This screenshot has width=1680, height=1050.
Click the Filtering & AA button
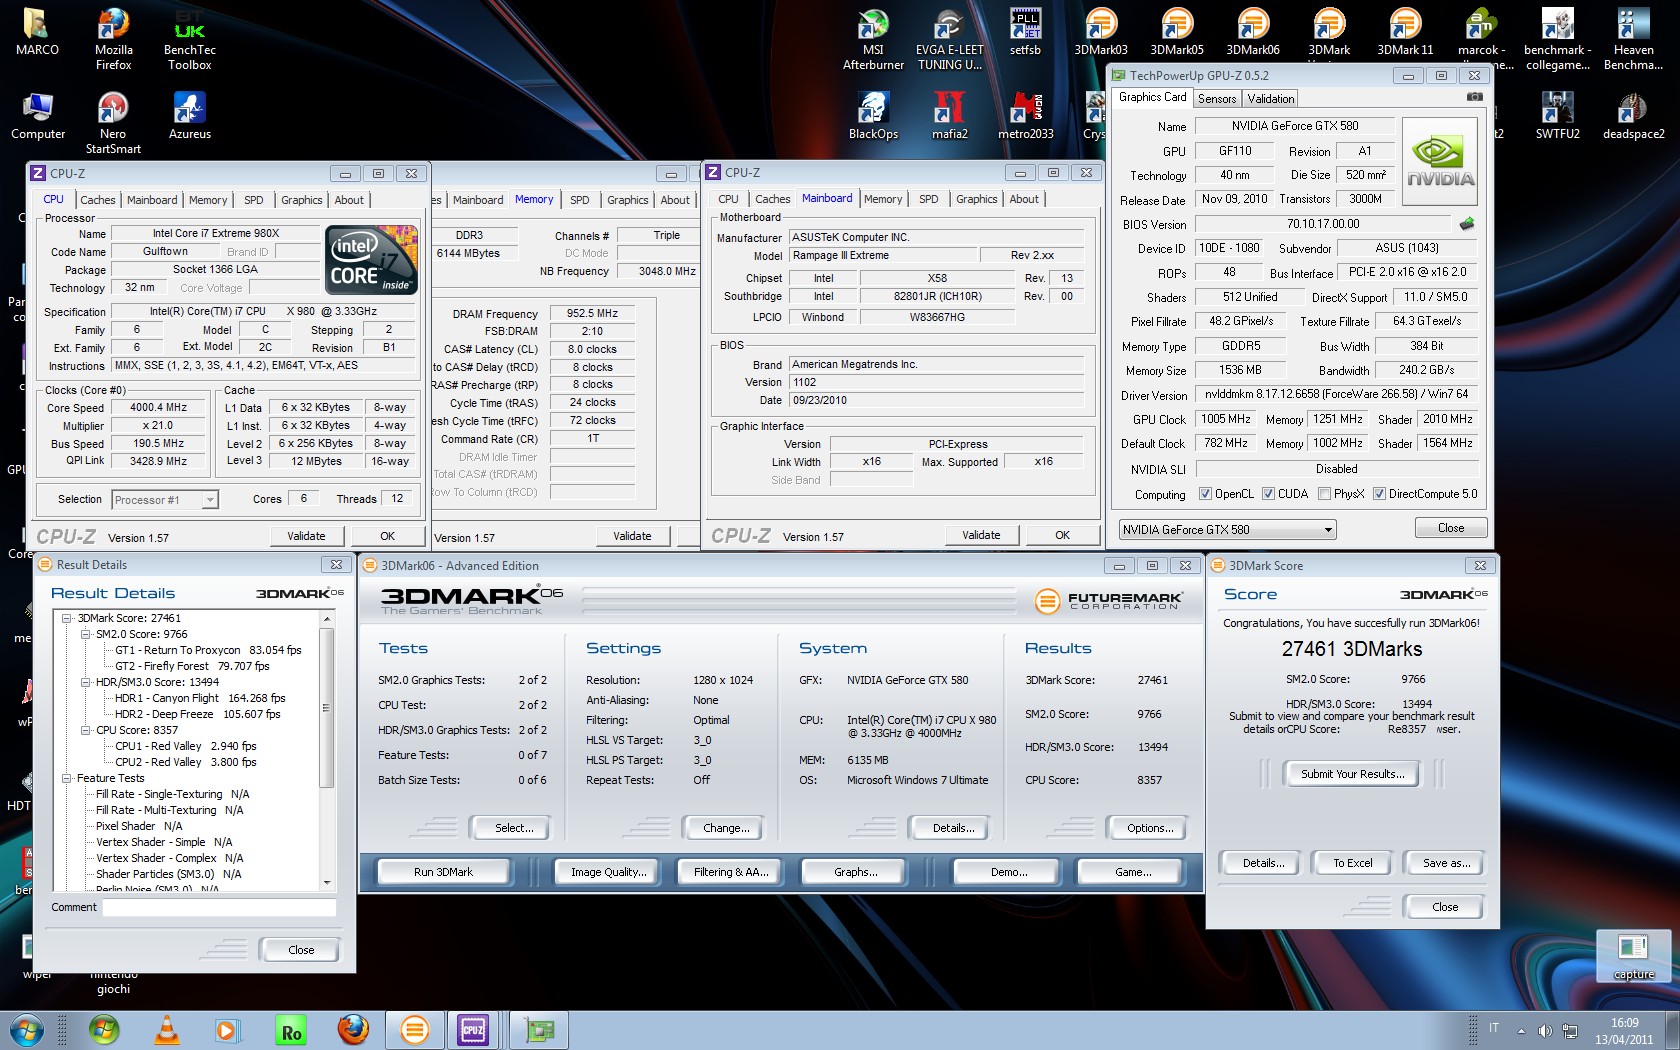point(731,872)
